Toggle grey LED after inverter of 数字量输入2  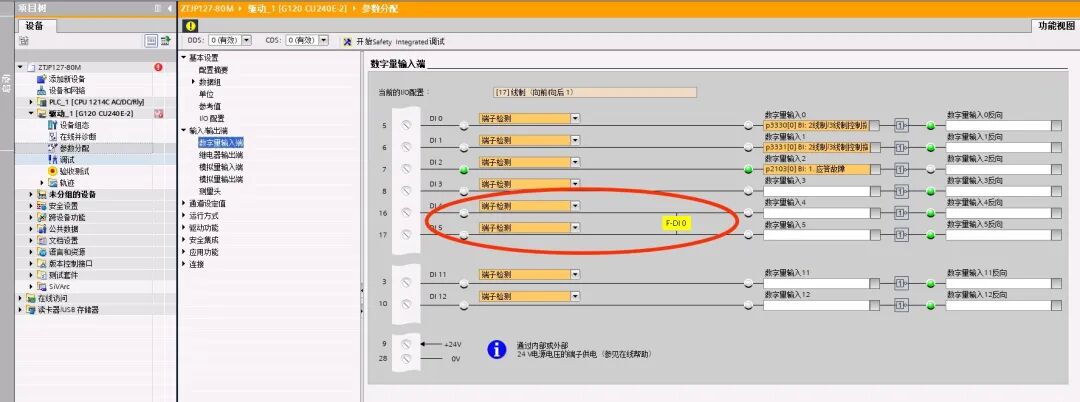931,169
